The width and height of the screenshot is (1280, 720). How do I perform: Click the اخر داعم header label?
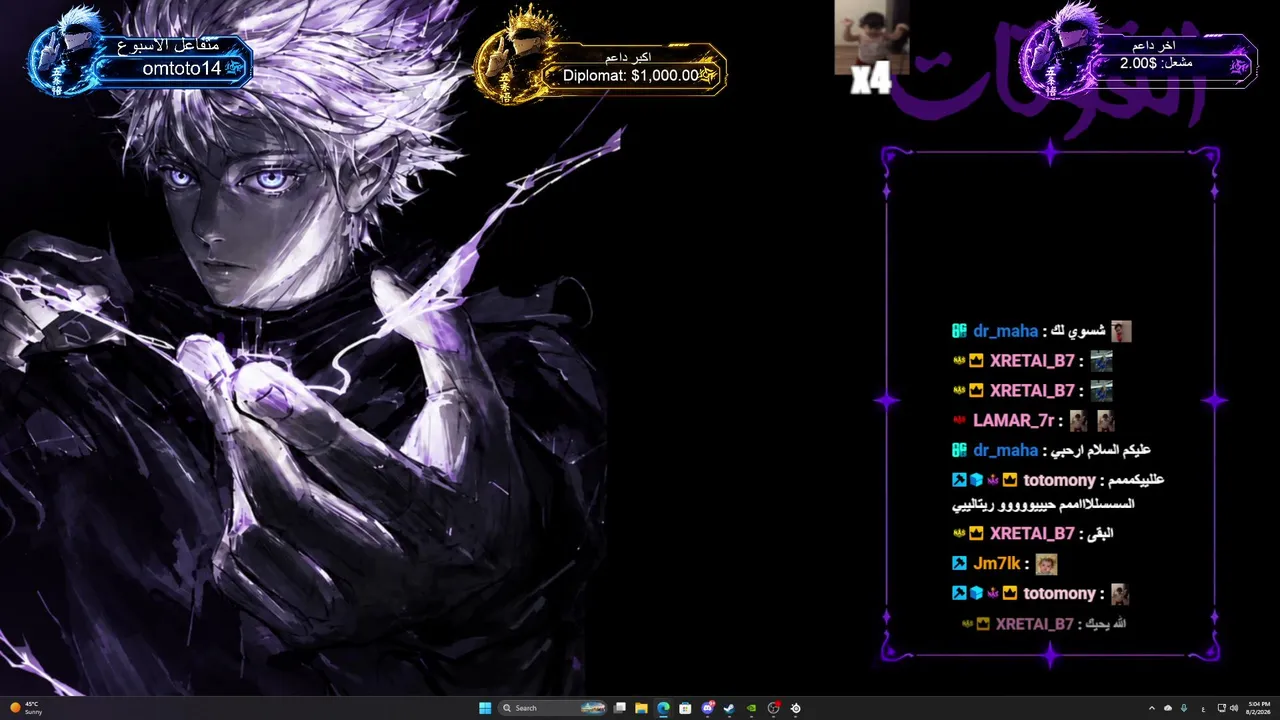coord(1154,46)
